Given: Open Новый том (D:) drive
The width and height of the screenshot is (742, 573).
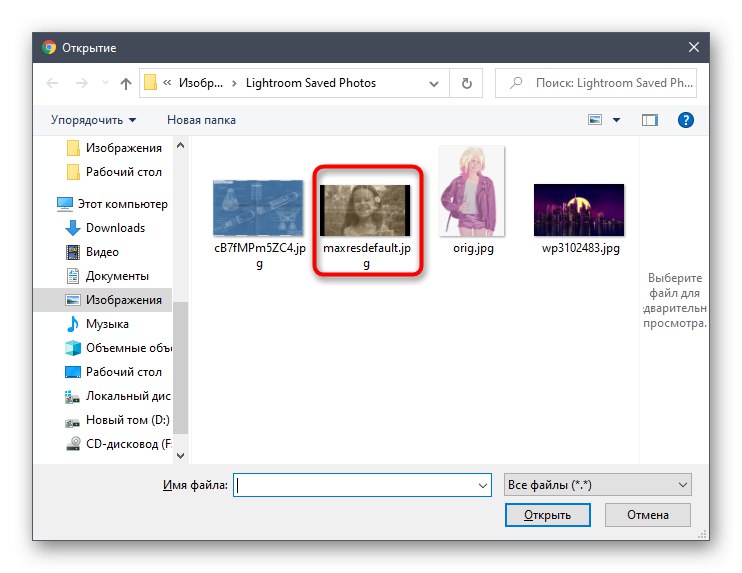Looking at the screenshot, I should pos(117,420).
